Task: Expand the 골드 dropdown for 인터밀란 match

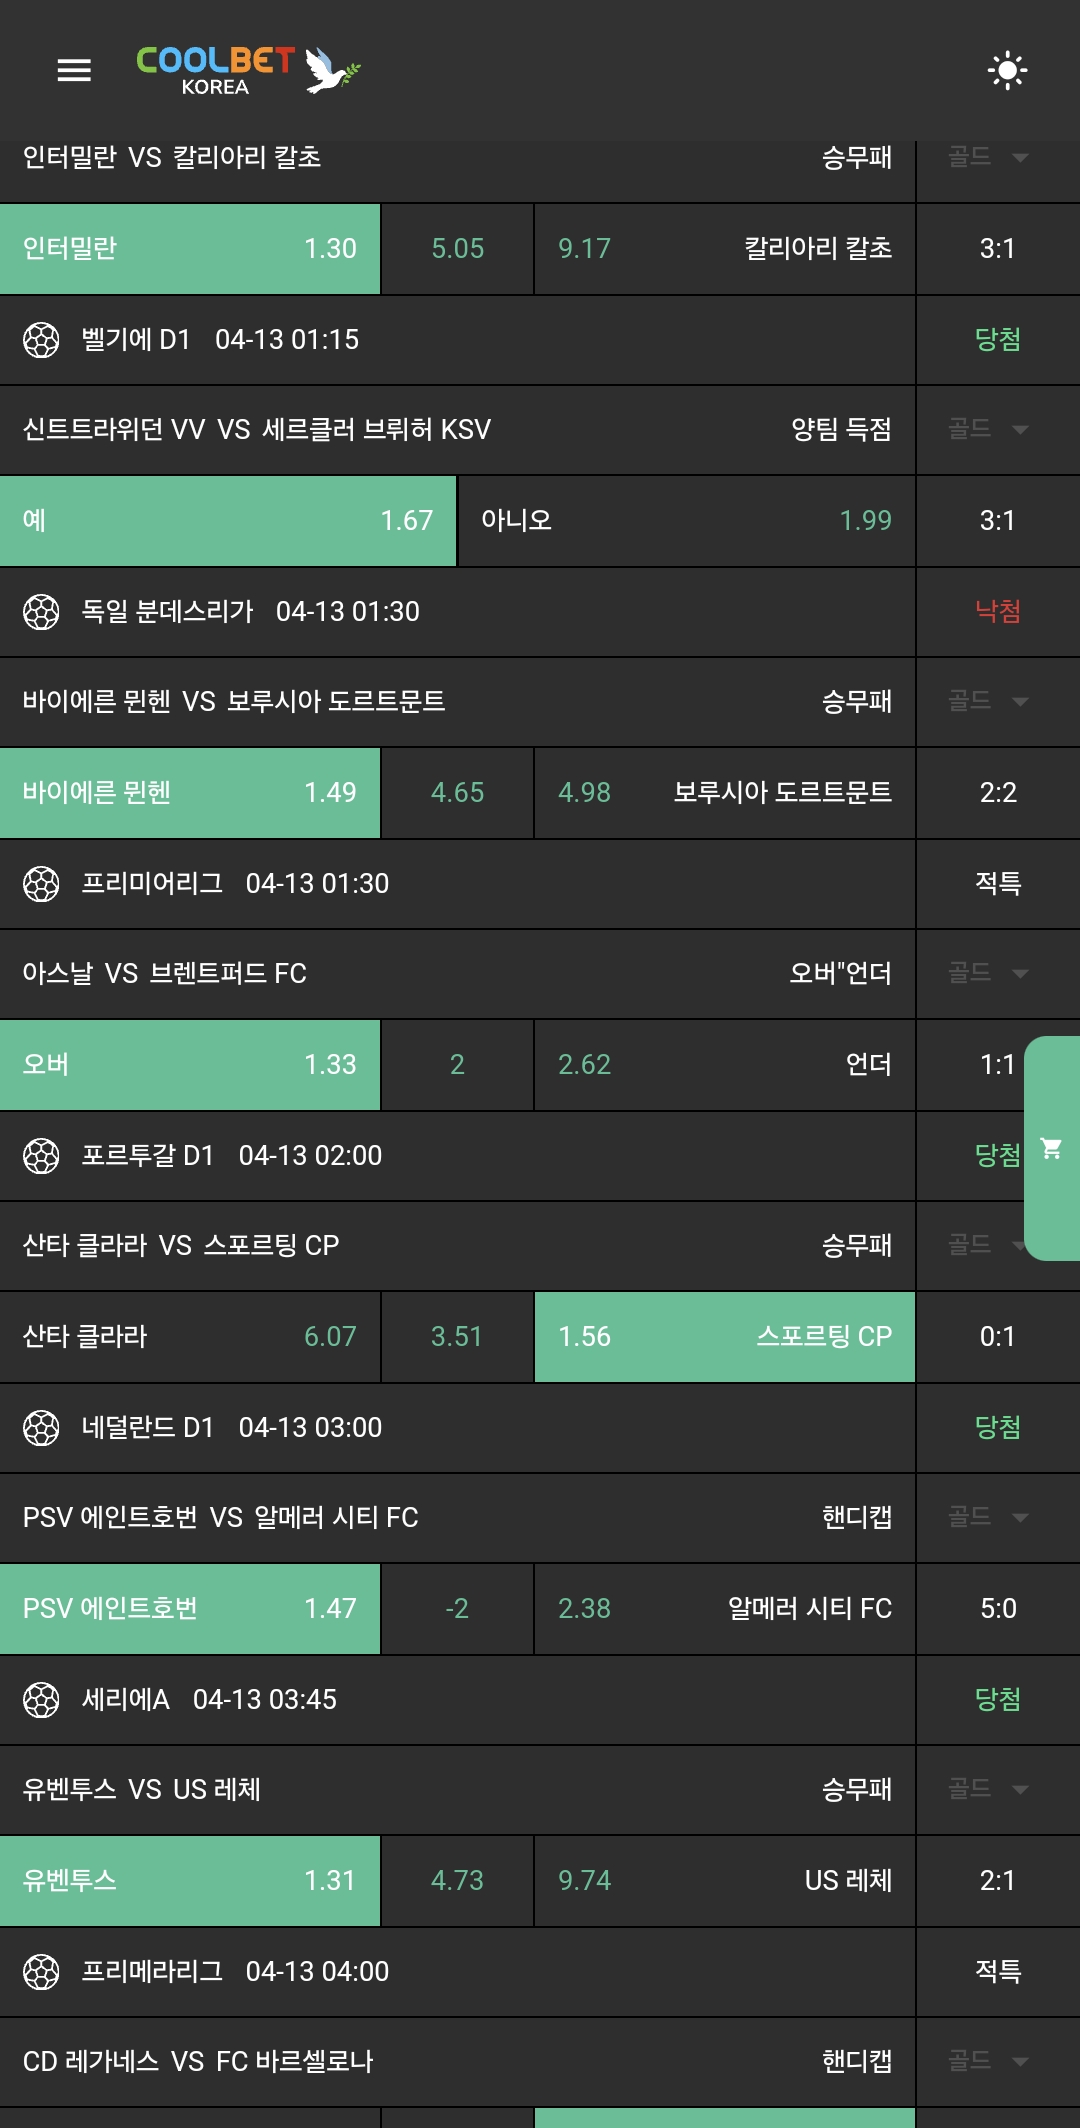Action: tap(988, 157)
